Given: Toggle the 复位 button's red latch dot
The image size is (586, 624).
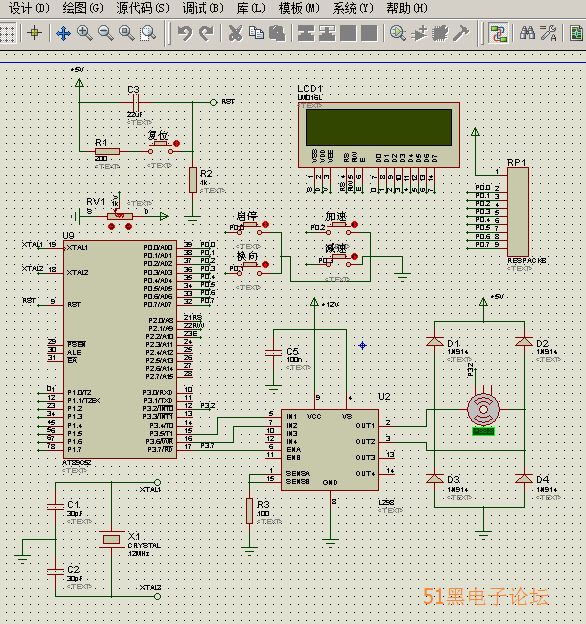Looking at the screenshot, I should [177, 143].
